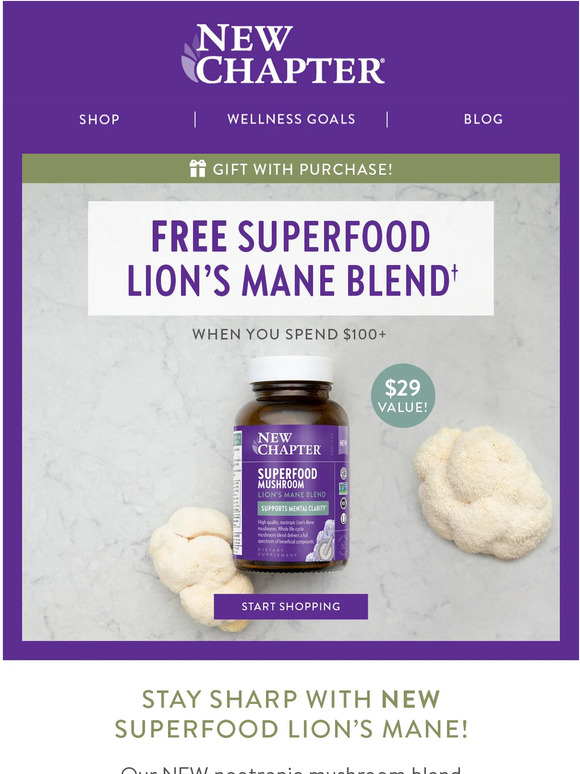580x774 pixels.
Task: Click the supplement bottle image
Action: [291, 464]
